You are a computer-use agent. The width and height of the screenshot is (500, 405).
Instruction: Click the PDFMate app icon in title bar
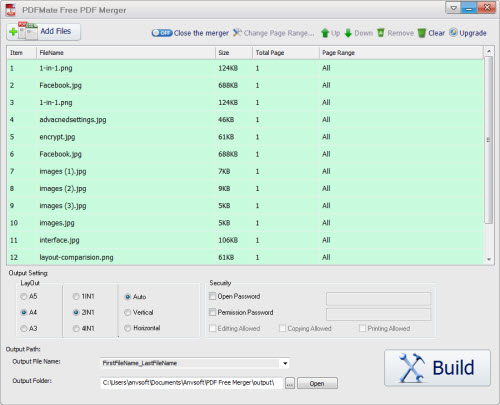point(11,10)
